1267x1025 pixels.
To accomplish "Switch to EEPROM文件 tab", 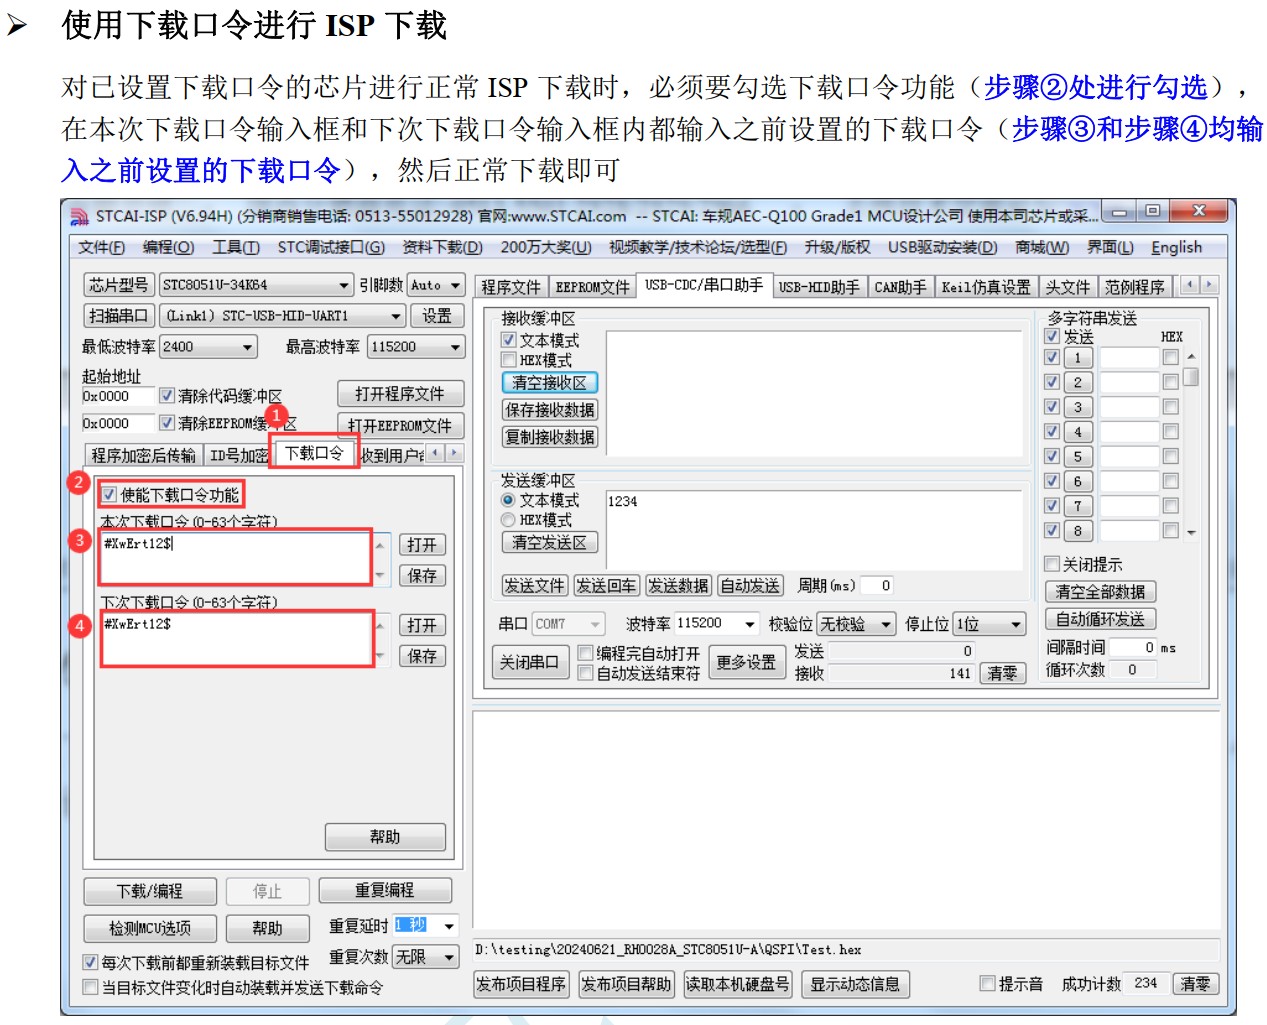I will [x=593, y=287].
